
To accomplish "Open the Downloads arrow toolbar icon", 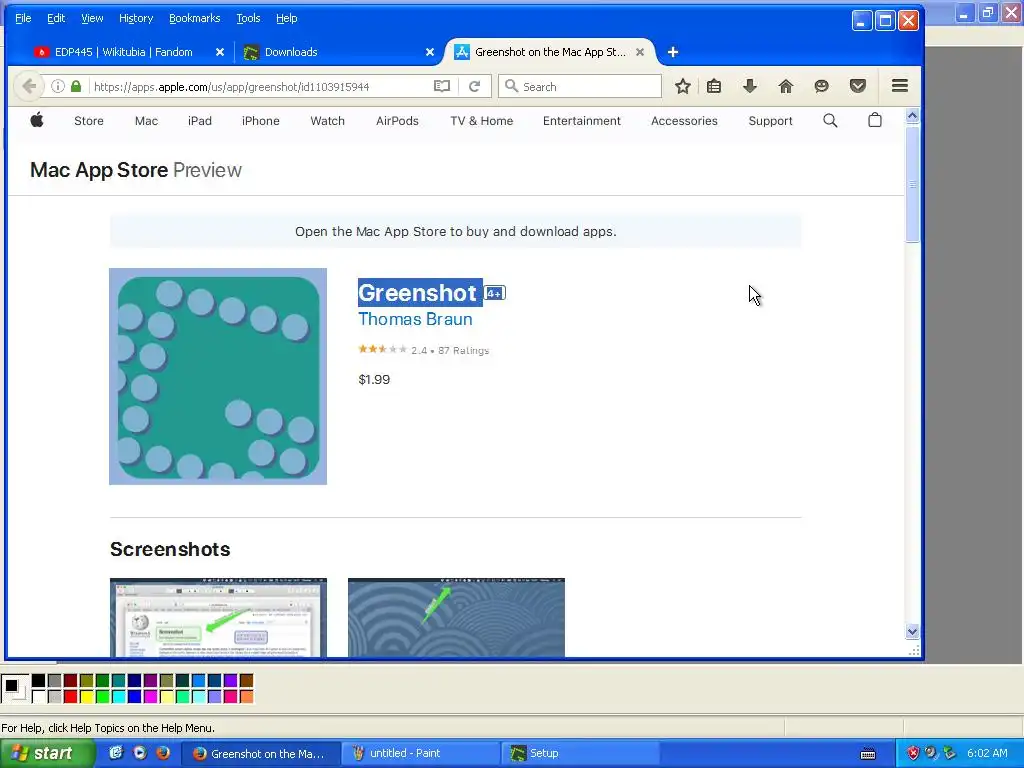I will tap(750, 86).
